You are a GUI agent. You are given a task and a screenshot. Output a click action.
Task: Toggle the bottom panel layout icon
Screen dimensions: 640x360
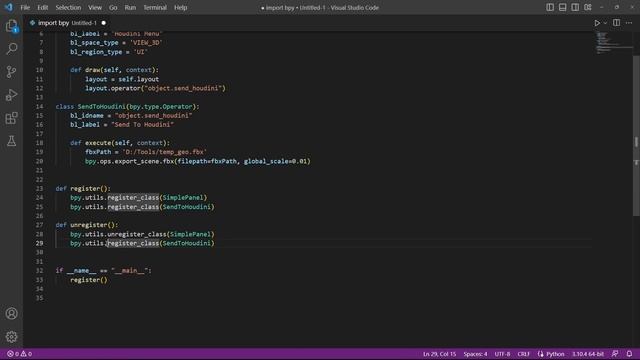(x=562, y=7)
